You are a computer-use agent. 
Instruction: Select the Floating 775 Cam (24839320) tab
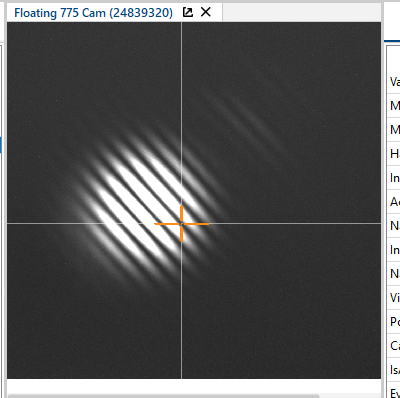tap(93, 13)
